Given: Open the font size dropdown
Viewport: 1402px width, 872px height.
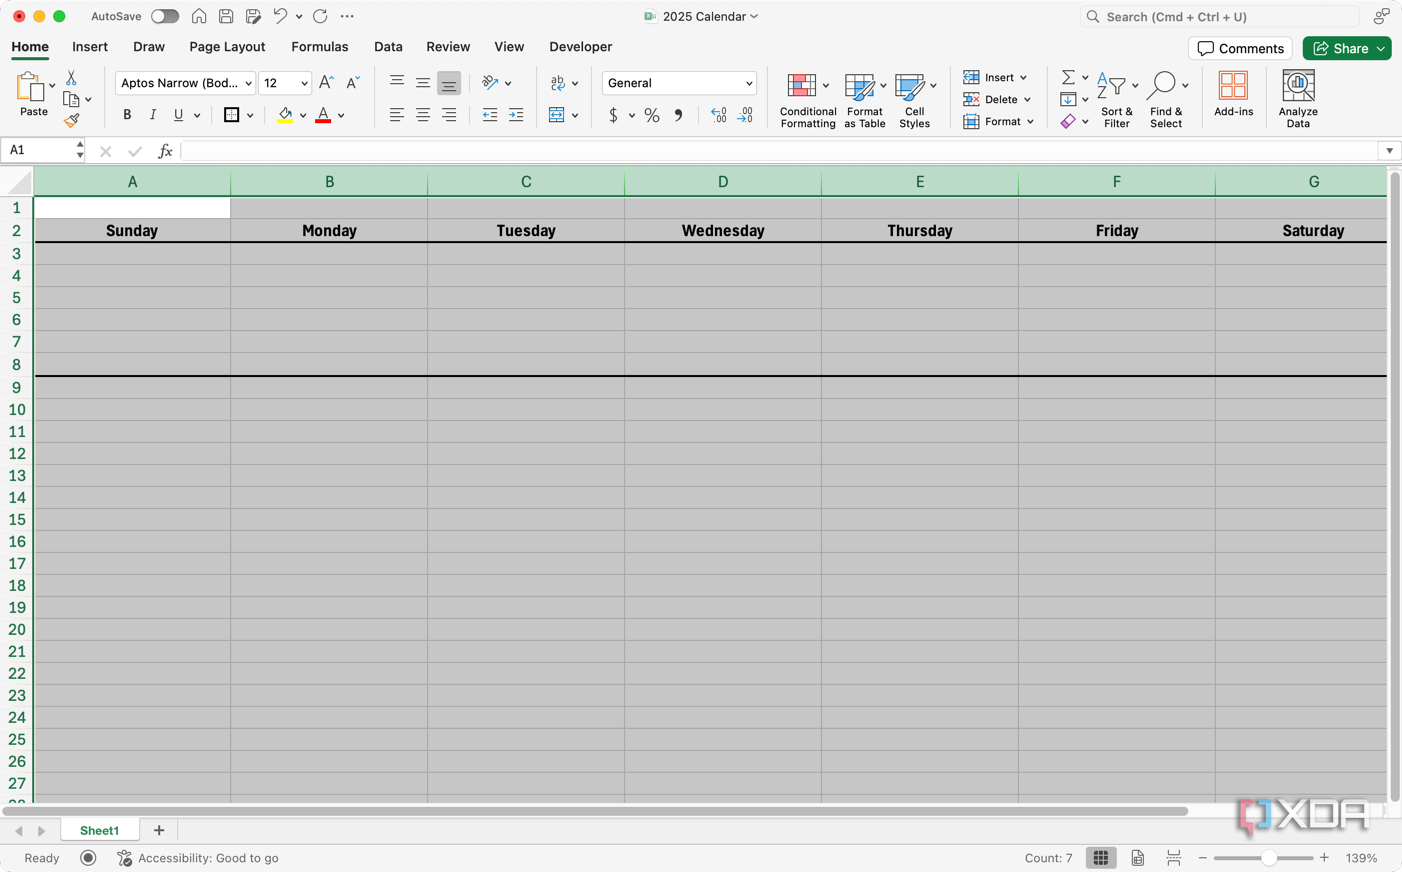Looking at the screenshot, I should [x=306, y=83].
